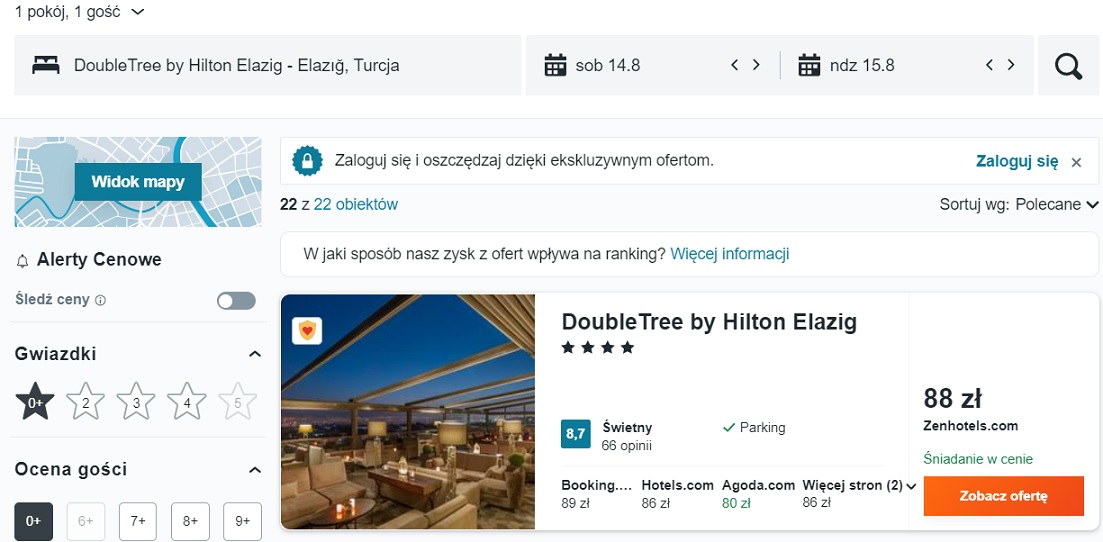
Task: Click the destination field DoubleTree by Hilton Elazig
Action: pos(267,65)
